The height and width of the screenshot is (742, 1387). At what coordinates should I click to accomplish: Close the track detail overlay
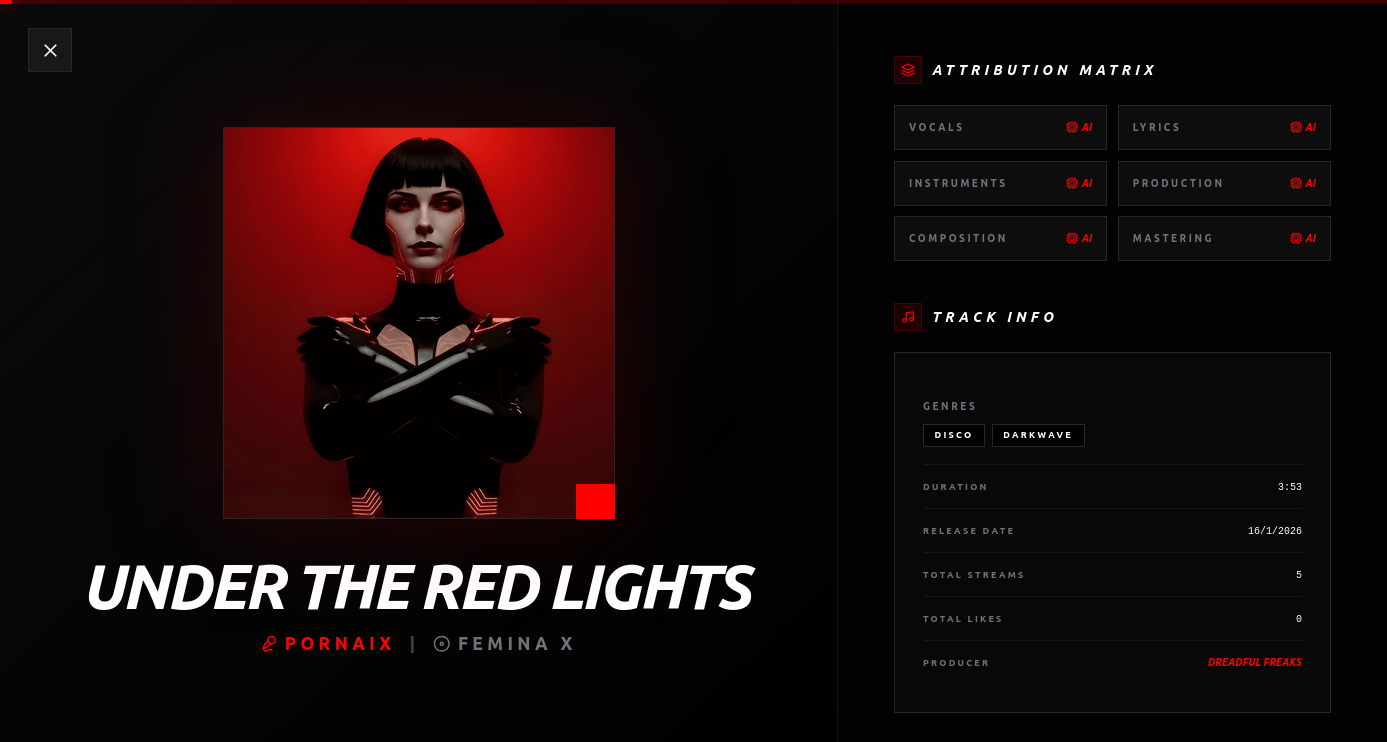tap(50, 50)
